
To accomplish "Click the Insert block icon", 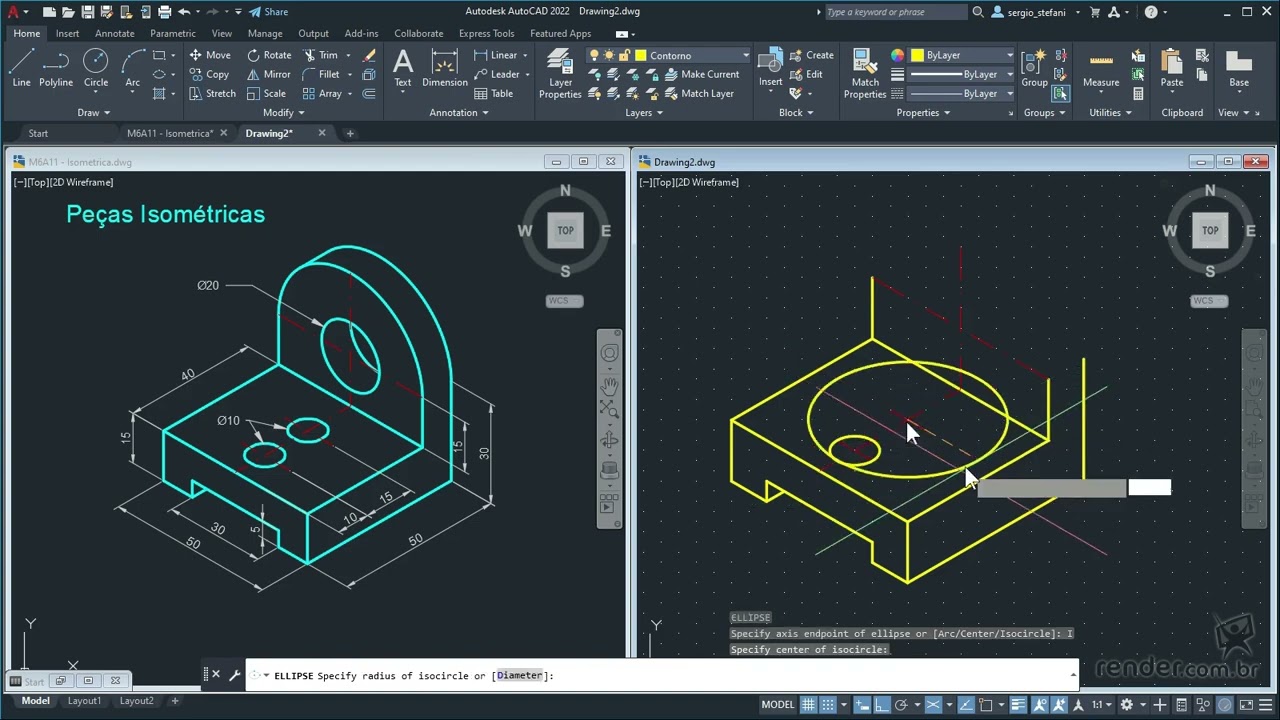I will [x=770, y=68].
